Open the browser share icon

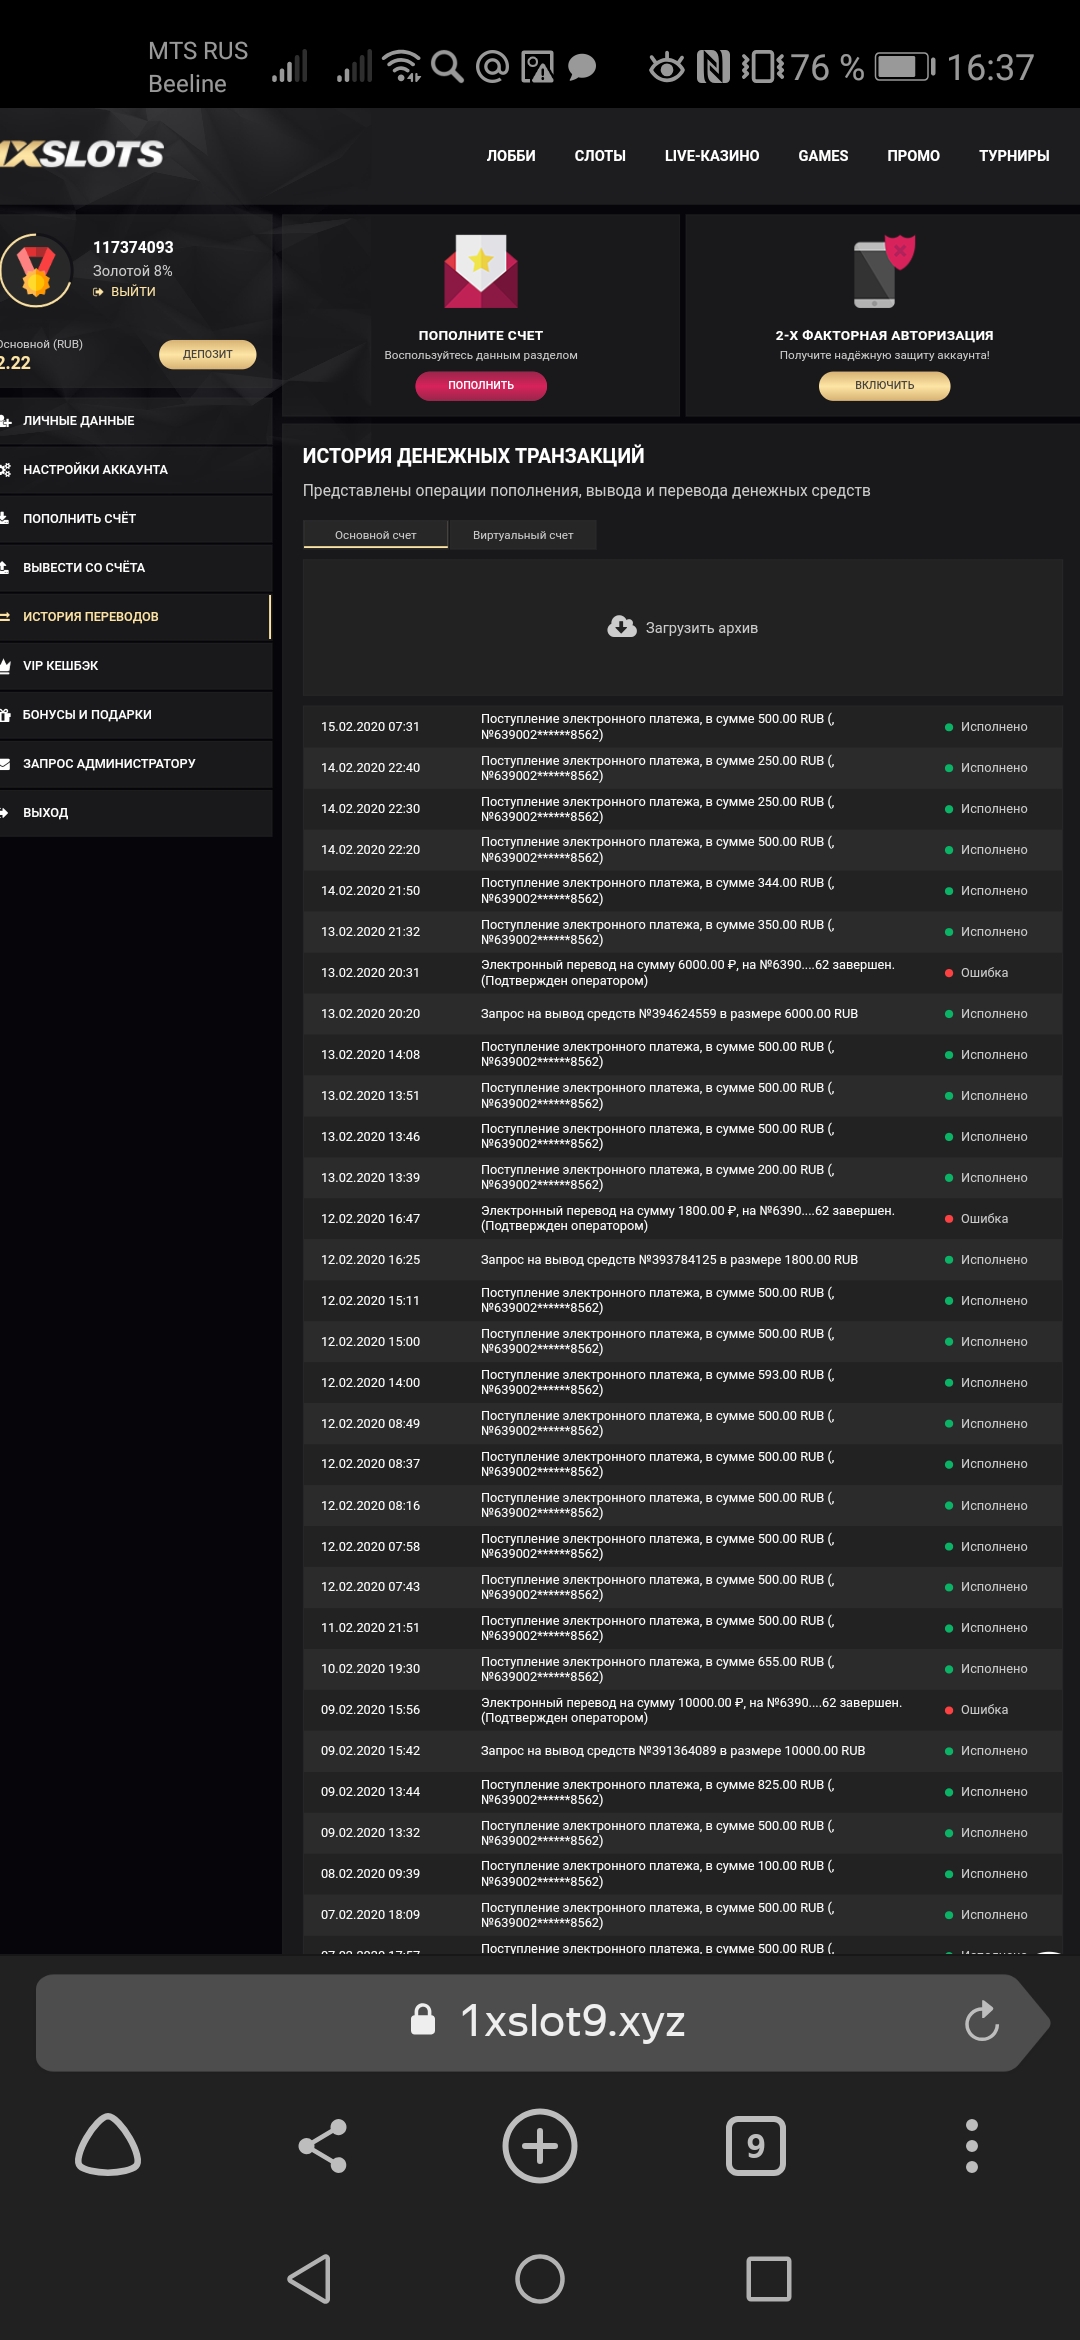[x=322, y=2146]
